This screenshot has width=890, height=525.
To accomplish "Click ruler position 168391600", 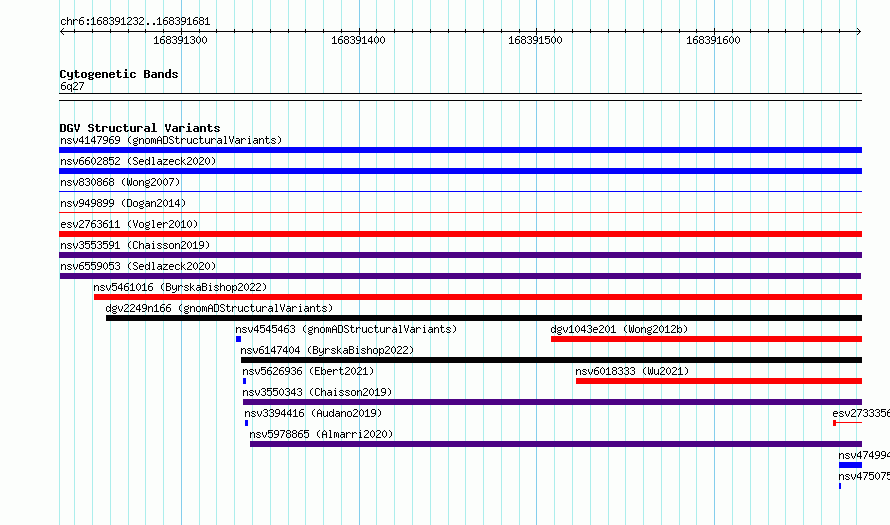I will coord(713,40).
